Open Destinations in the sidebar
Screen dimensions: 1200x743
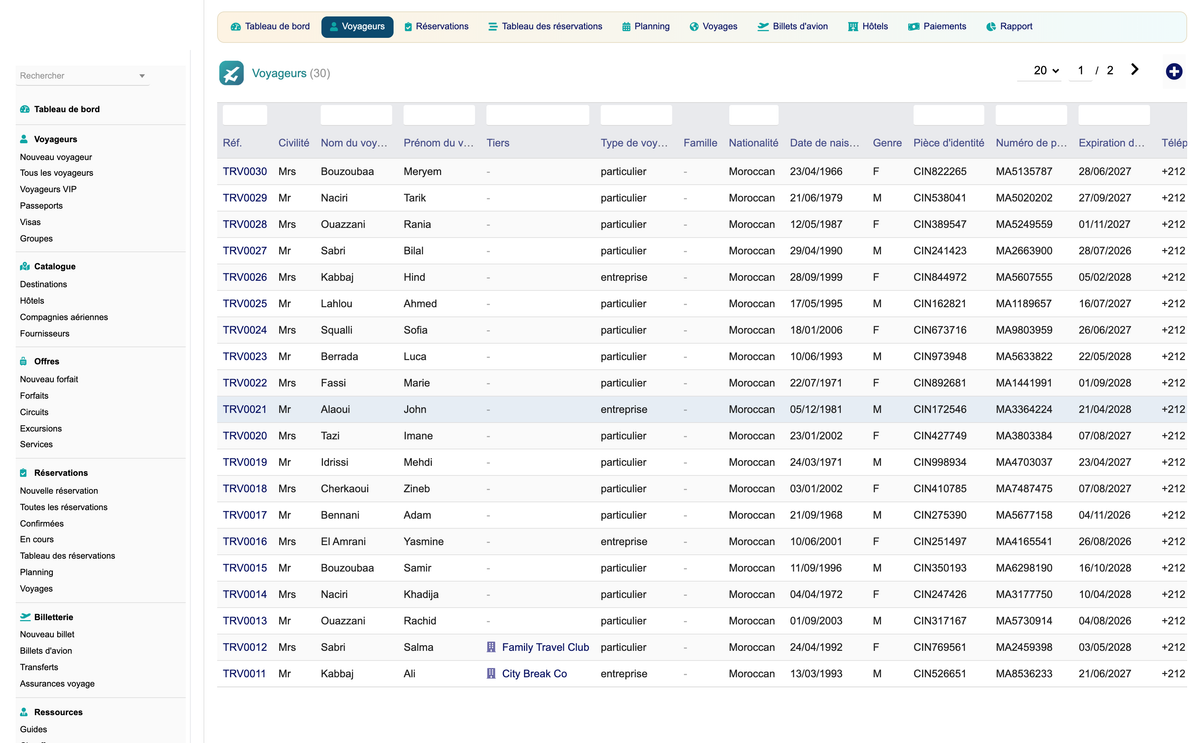43,284
